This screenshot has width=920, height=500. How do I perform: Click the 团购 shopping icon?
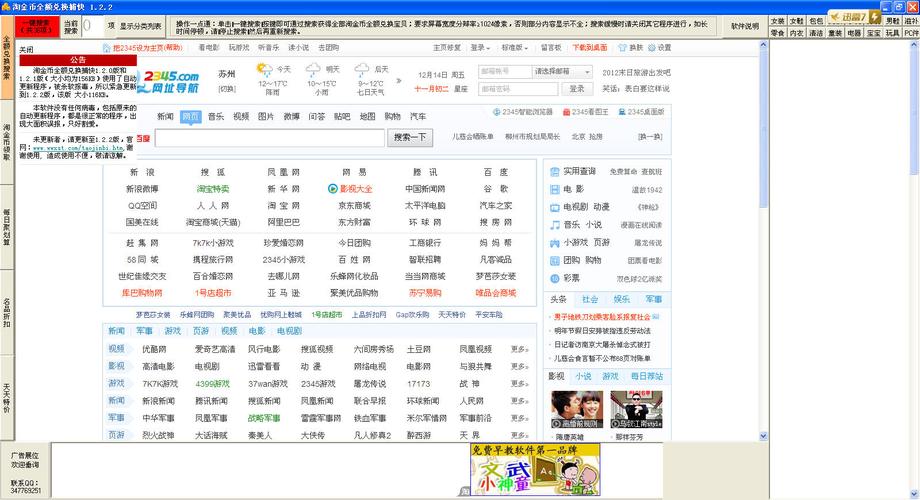pyautogui.click(x=554, y=260)
